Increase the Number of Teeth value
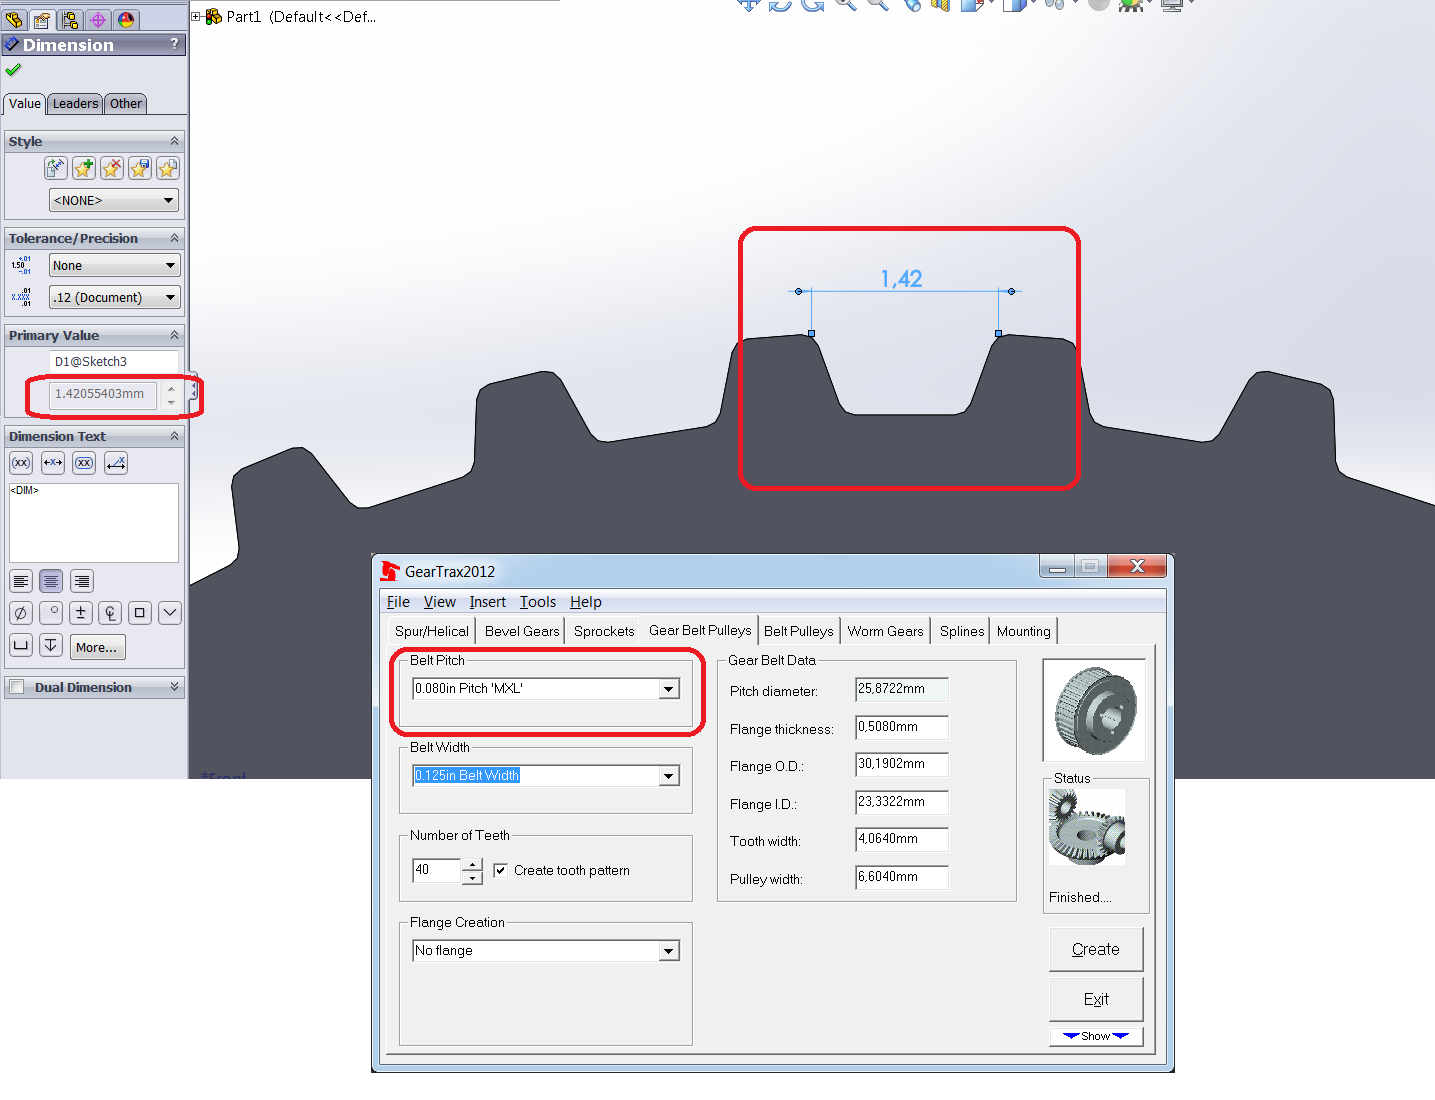Image resolution: width=1435 pixels, height=1100 pixels. pos(472,864)
